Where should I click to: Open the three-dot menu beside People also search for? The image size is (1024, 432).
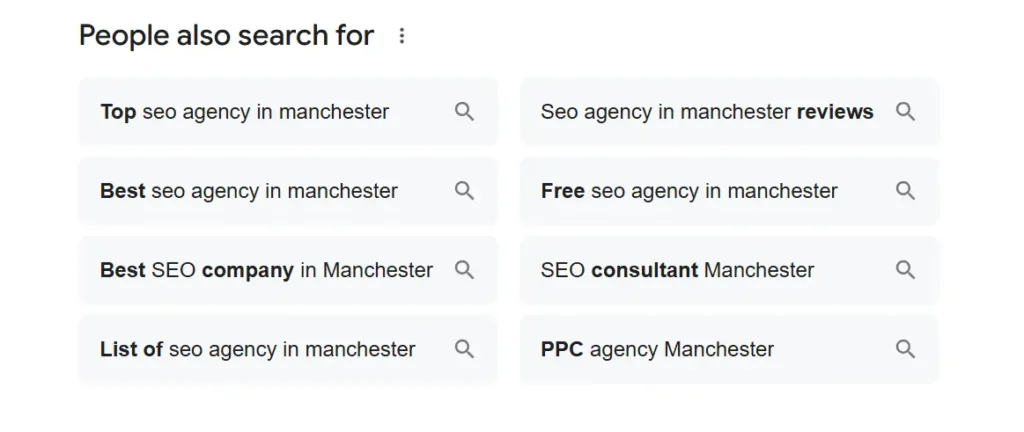402,36
